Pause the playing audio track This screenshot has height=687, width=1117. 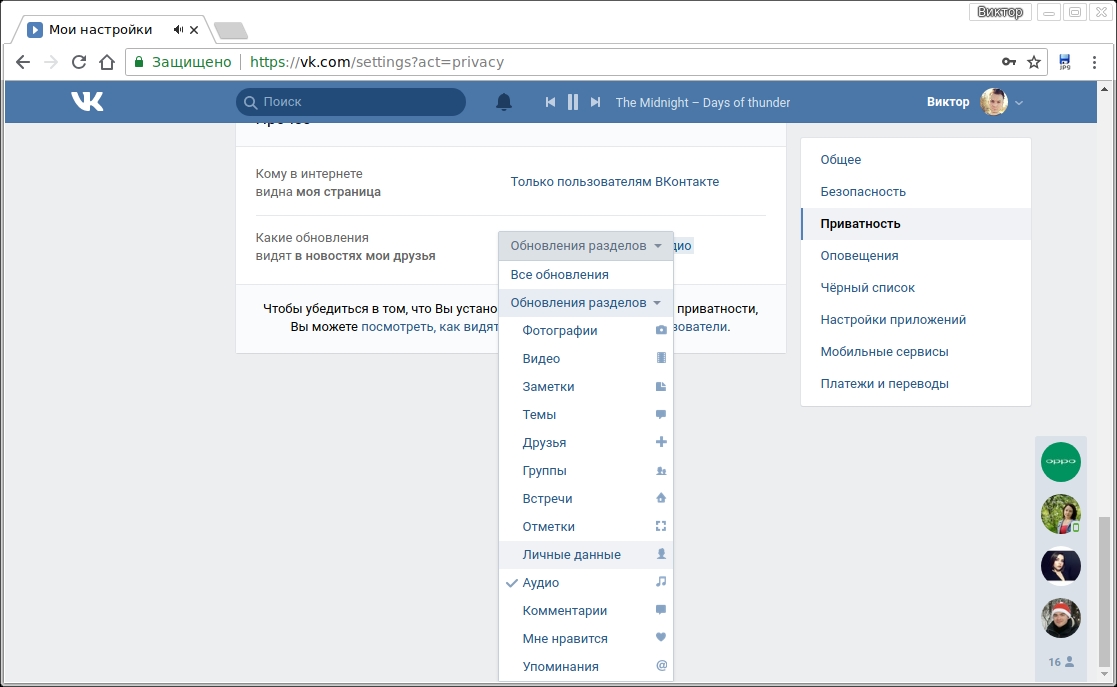pyautogui.click(x=573, y=102)
